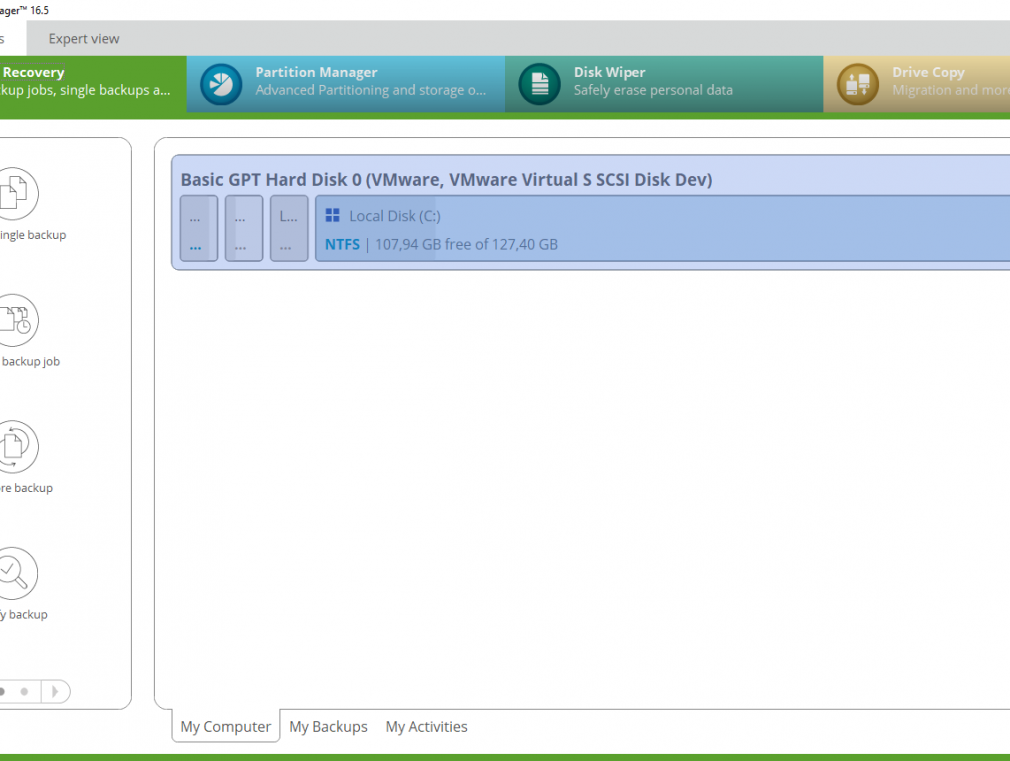Click the Windows logo on Local Disk (C:)
Viewport: 1010px width, 761px height.
point(332,215)
